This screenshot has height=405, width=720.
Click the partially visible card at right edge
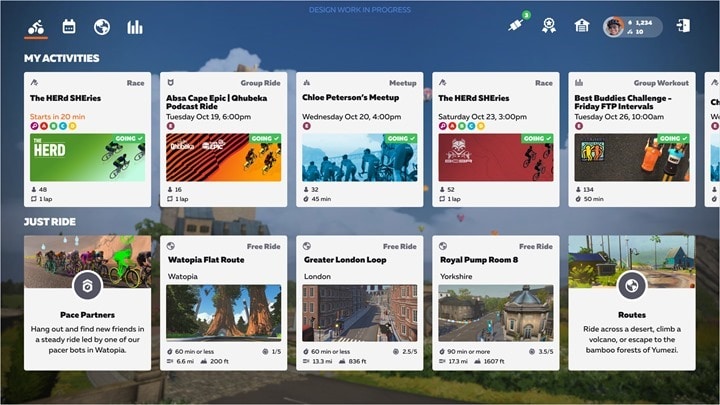[x=712, y=139]
